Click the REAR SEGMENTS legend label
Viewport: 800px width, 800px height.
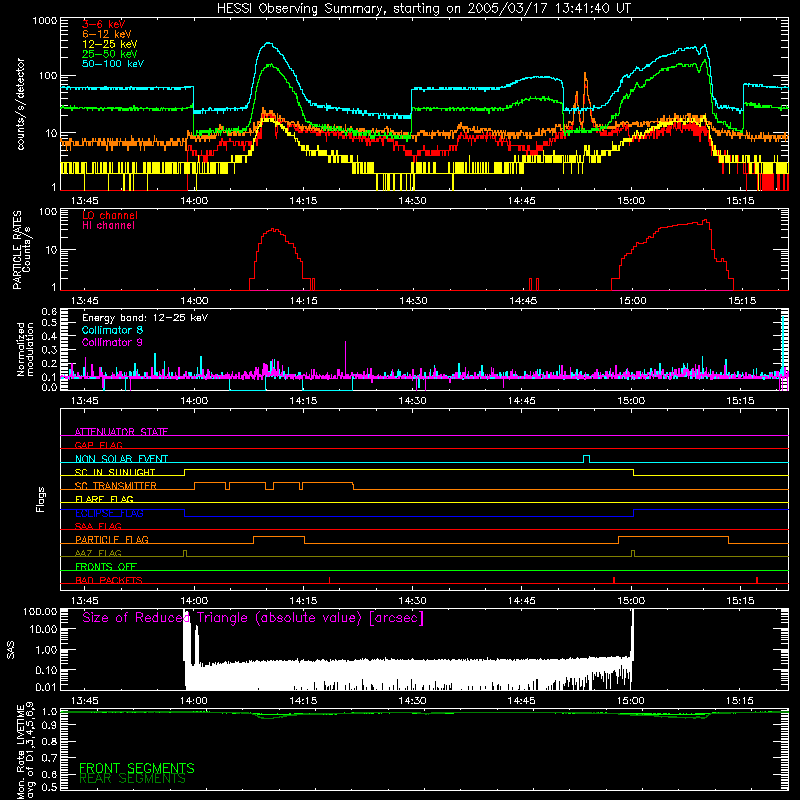click(x=132, y=779)
